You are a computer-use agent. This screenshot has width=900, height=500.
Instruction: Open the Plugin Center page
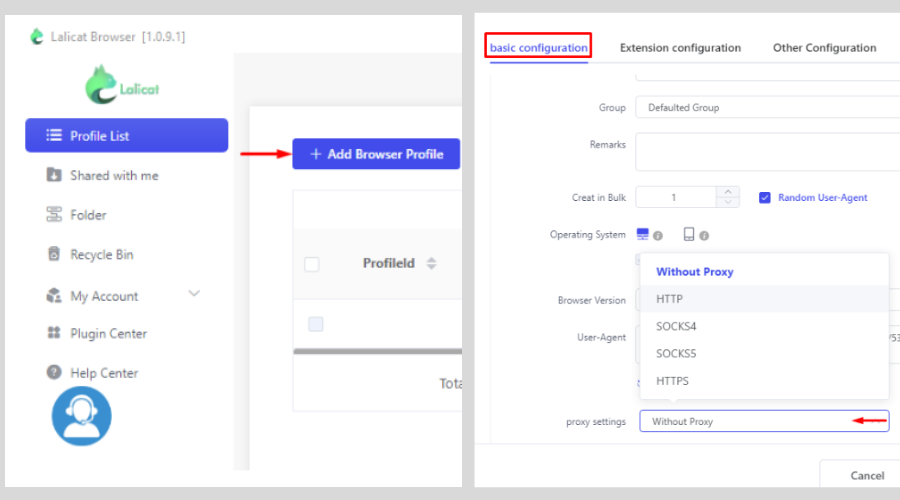point(108,333)
